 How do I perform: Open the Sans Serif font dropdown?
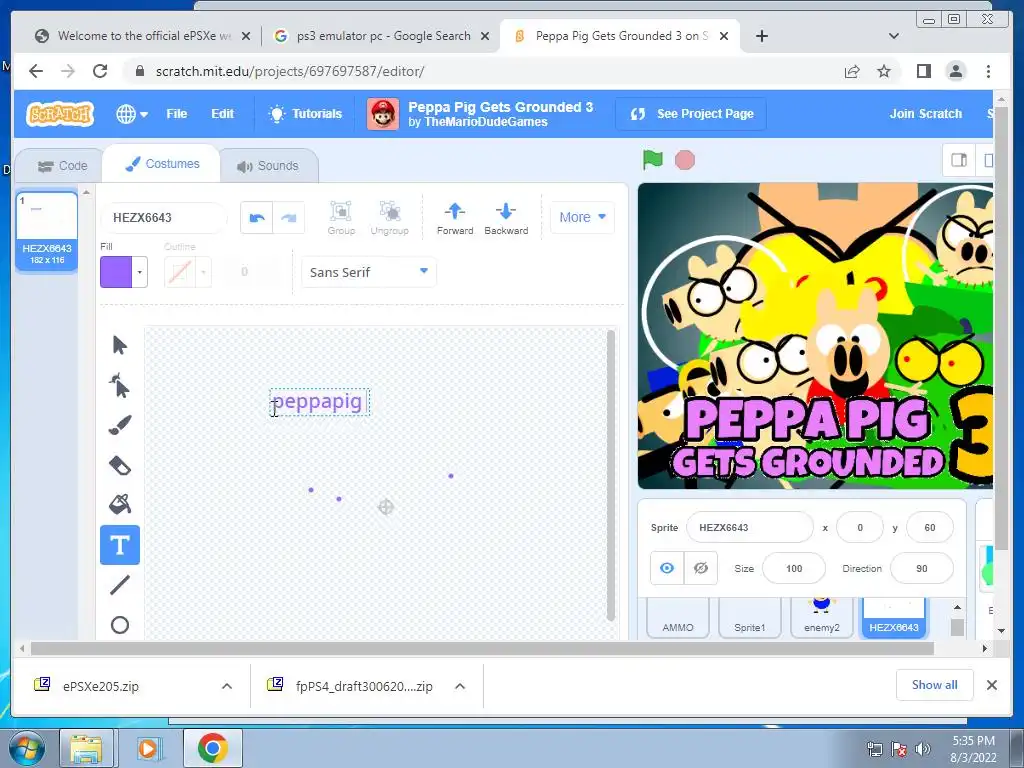click(x=368, y=272)
